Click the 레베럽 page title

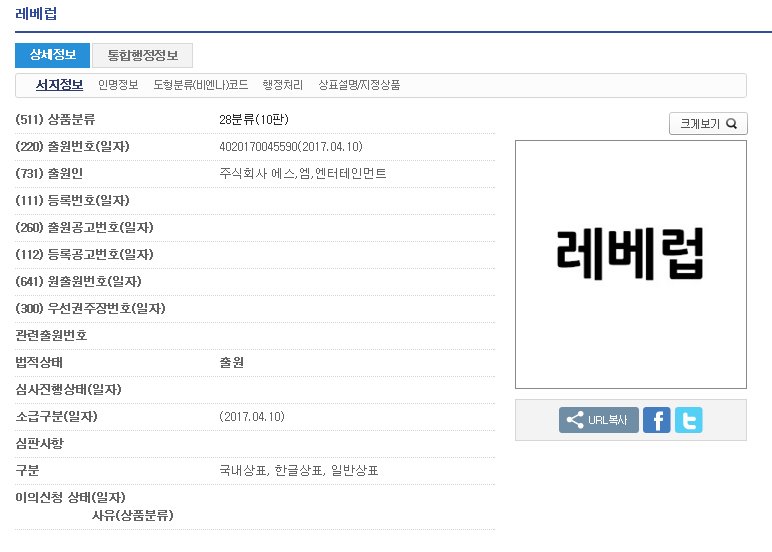tap(36, 13)
